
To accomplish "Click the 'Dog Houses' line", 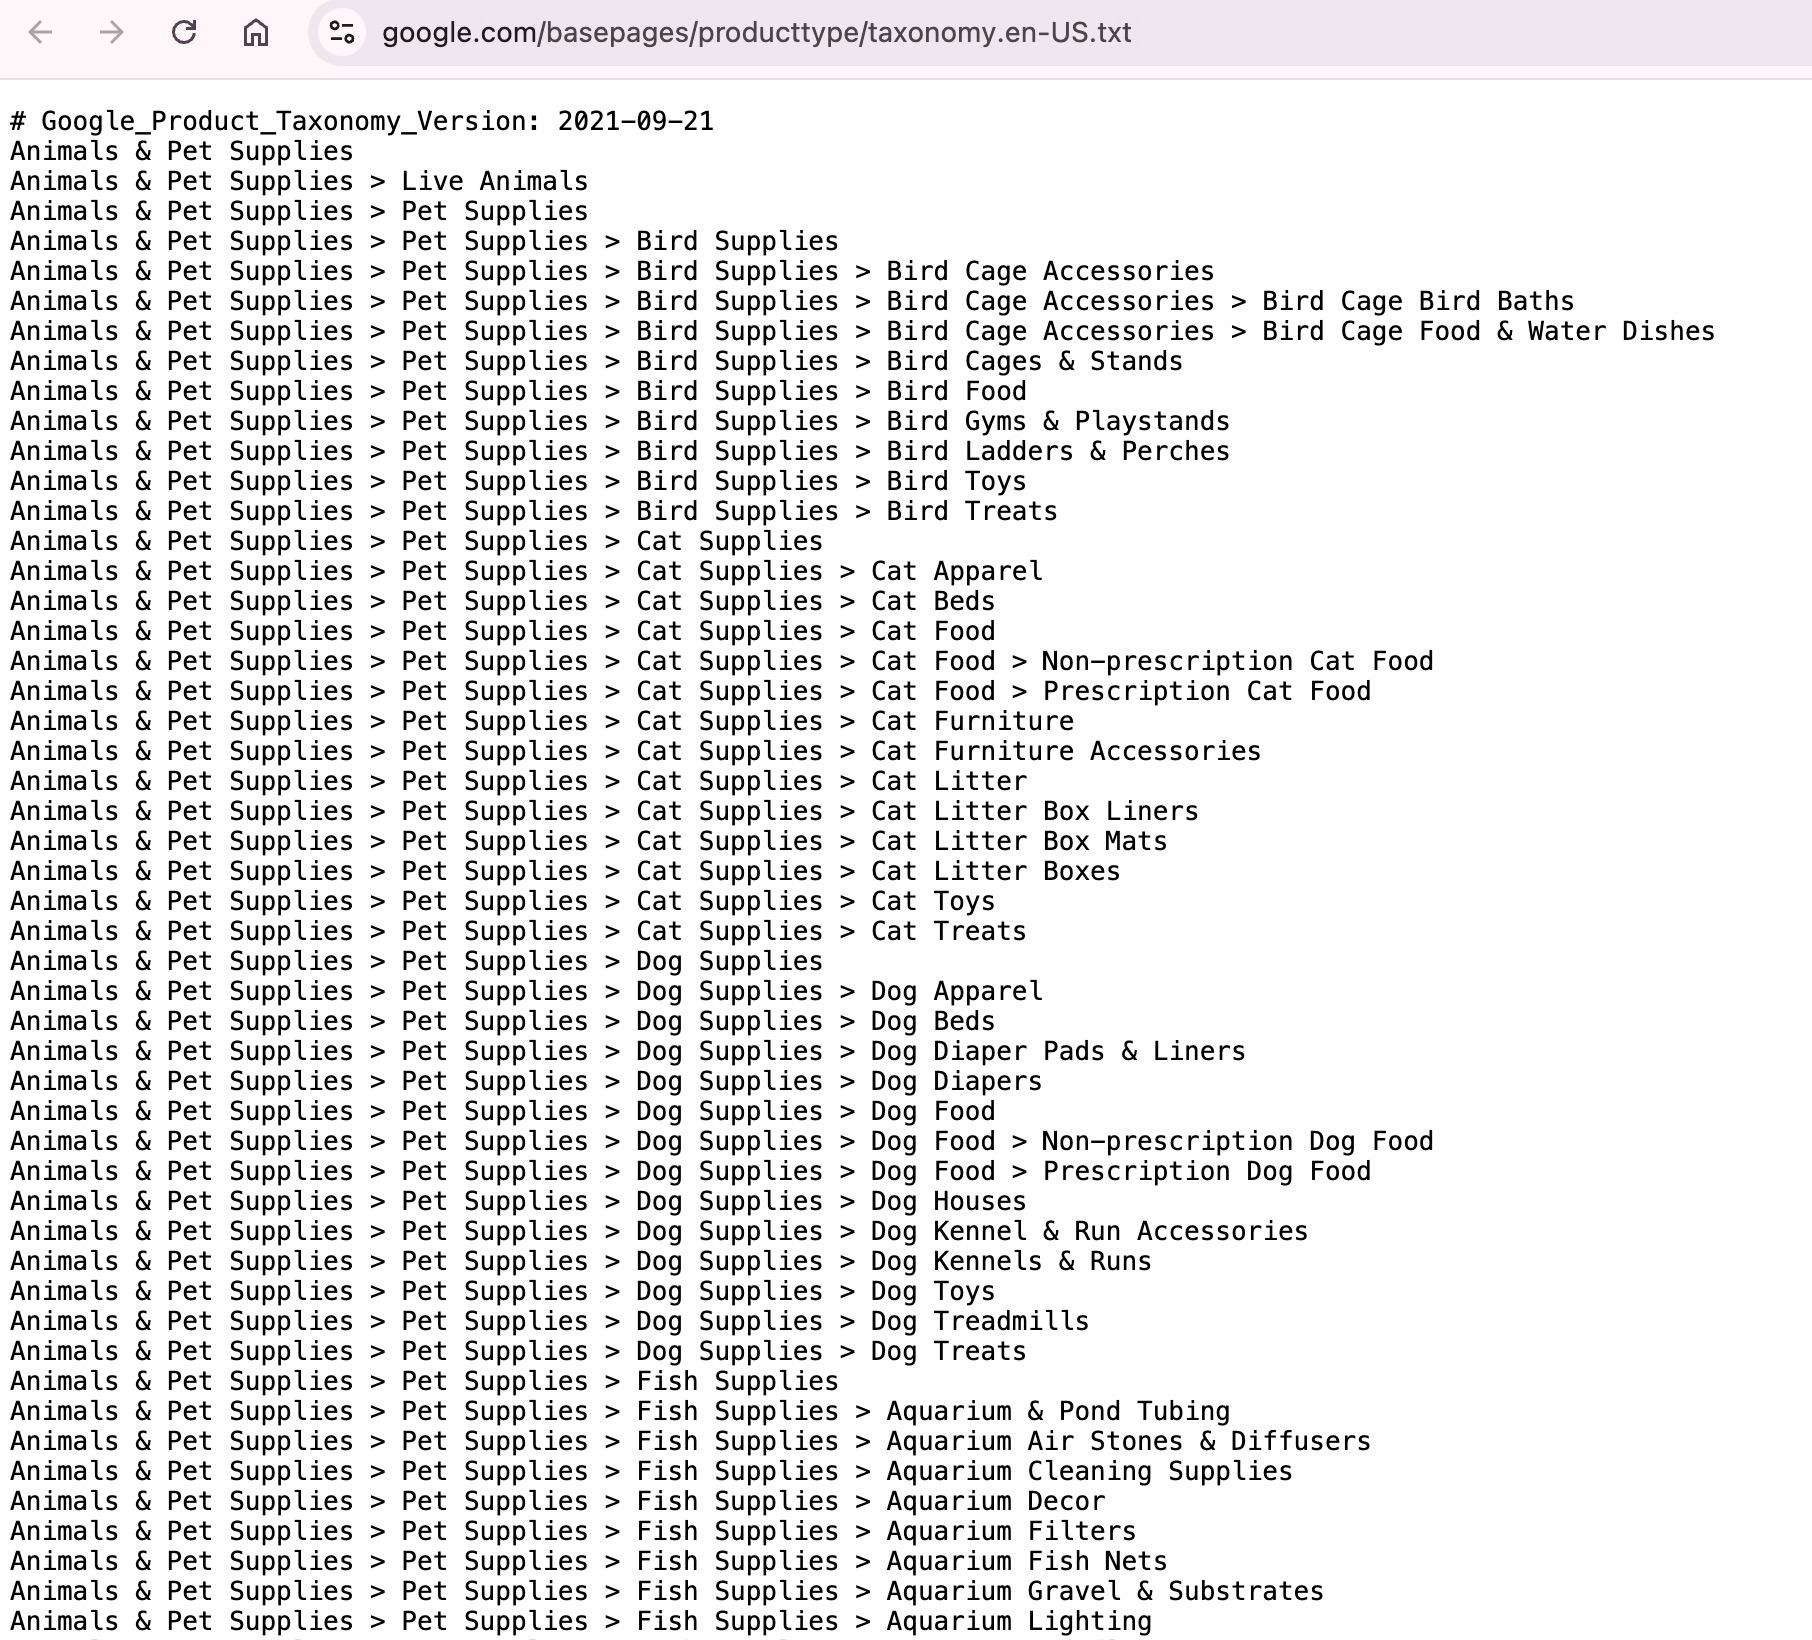I will point(519,1201).
